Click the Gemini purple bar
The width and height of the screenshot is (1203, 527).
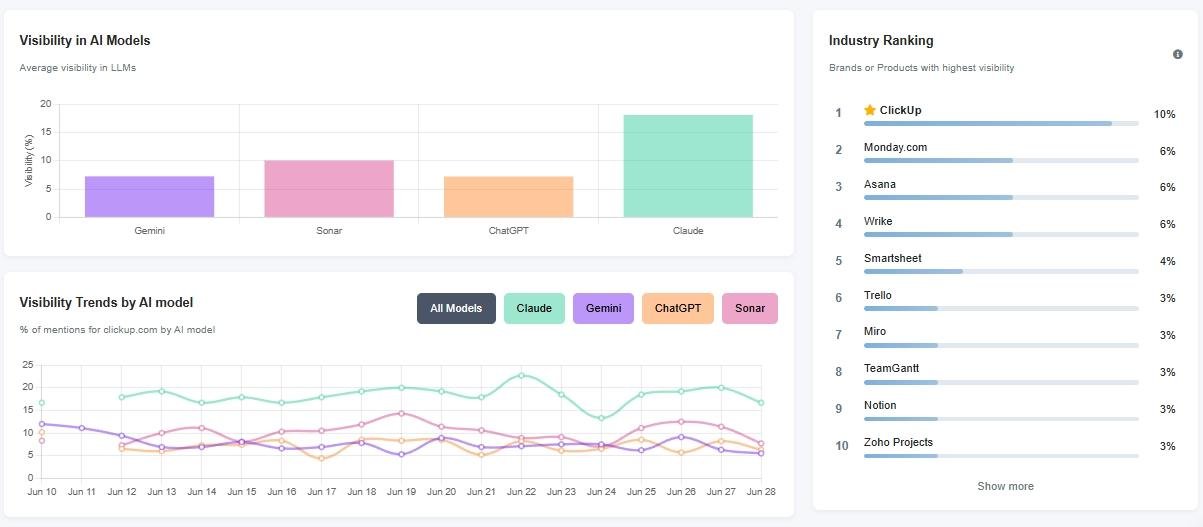pos(149,197)
